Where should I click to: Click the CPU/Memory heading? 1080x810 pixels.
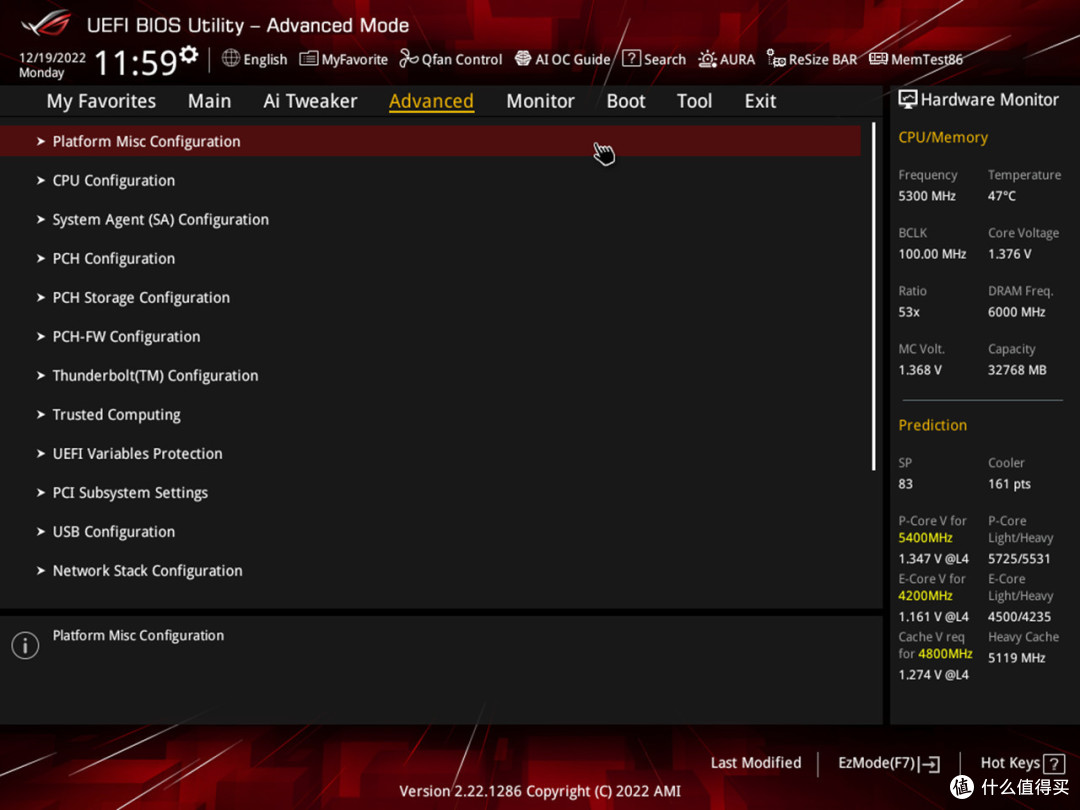[x=943, y=138]
